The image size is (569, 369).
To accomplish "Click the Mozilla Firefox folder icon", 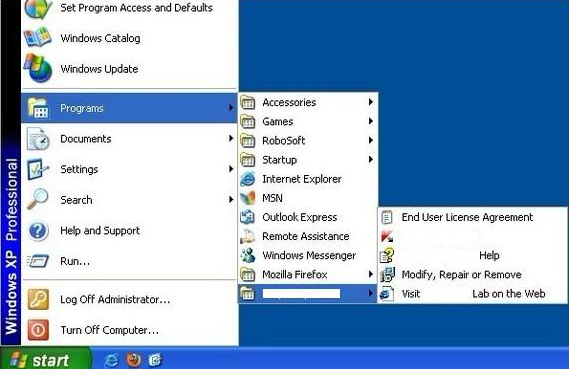I will tap(248, 275).
